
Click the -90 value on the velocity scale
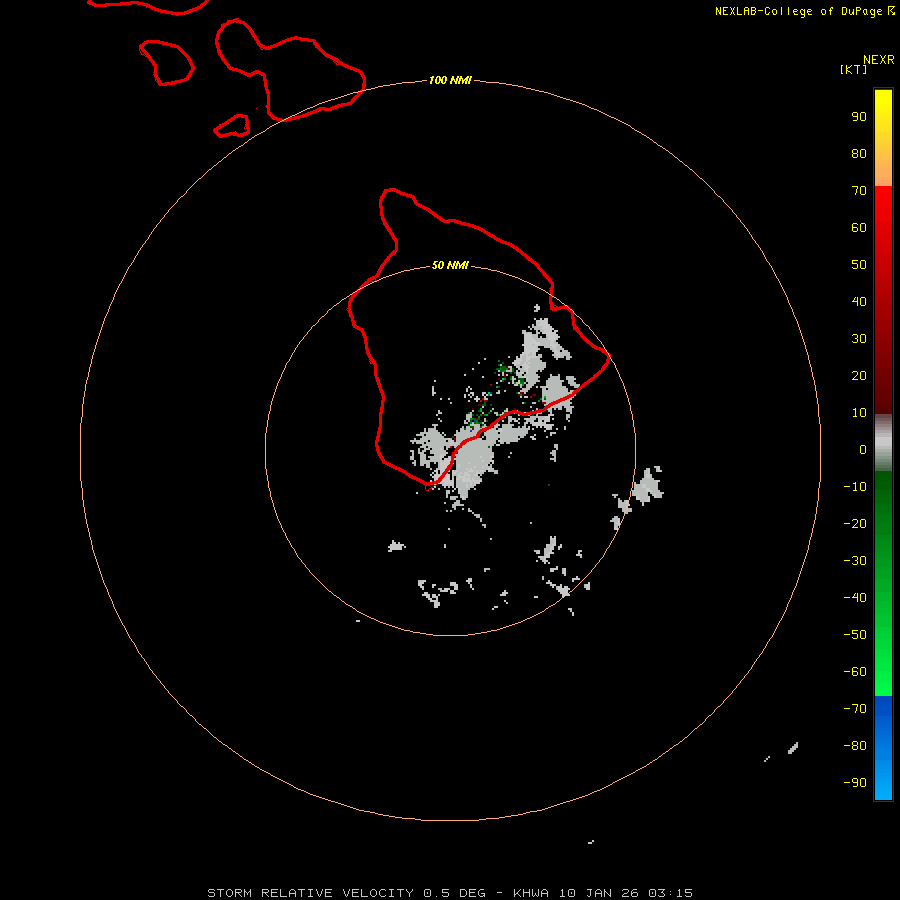[x=855, y=783]
